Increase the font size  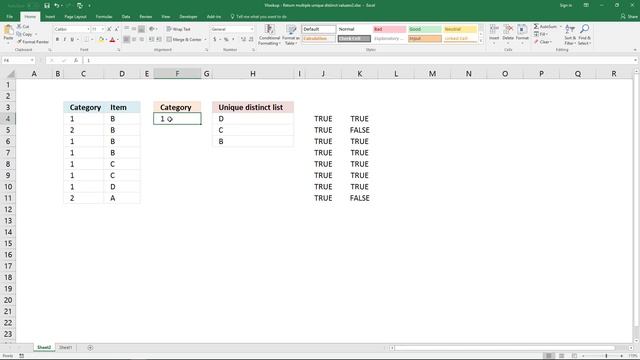[x=109, y=29]
